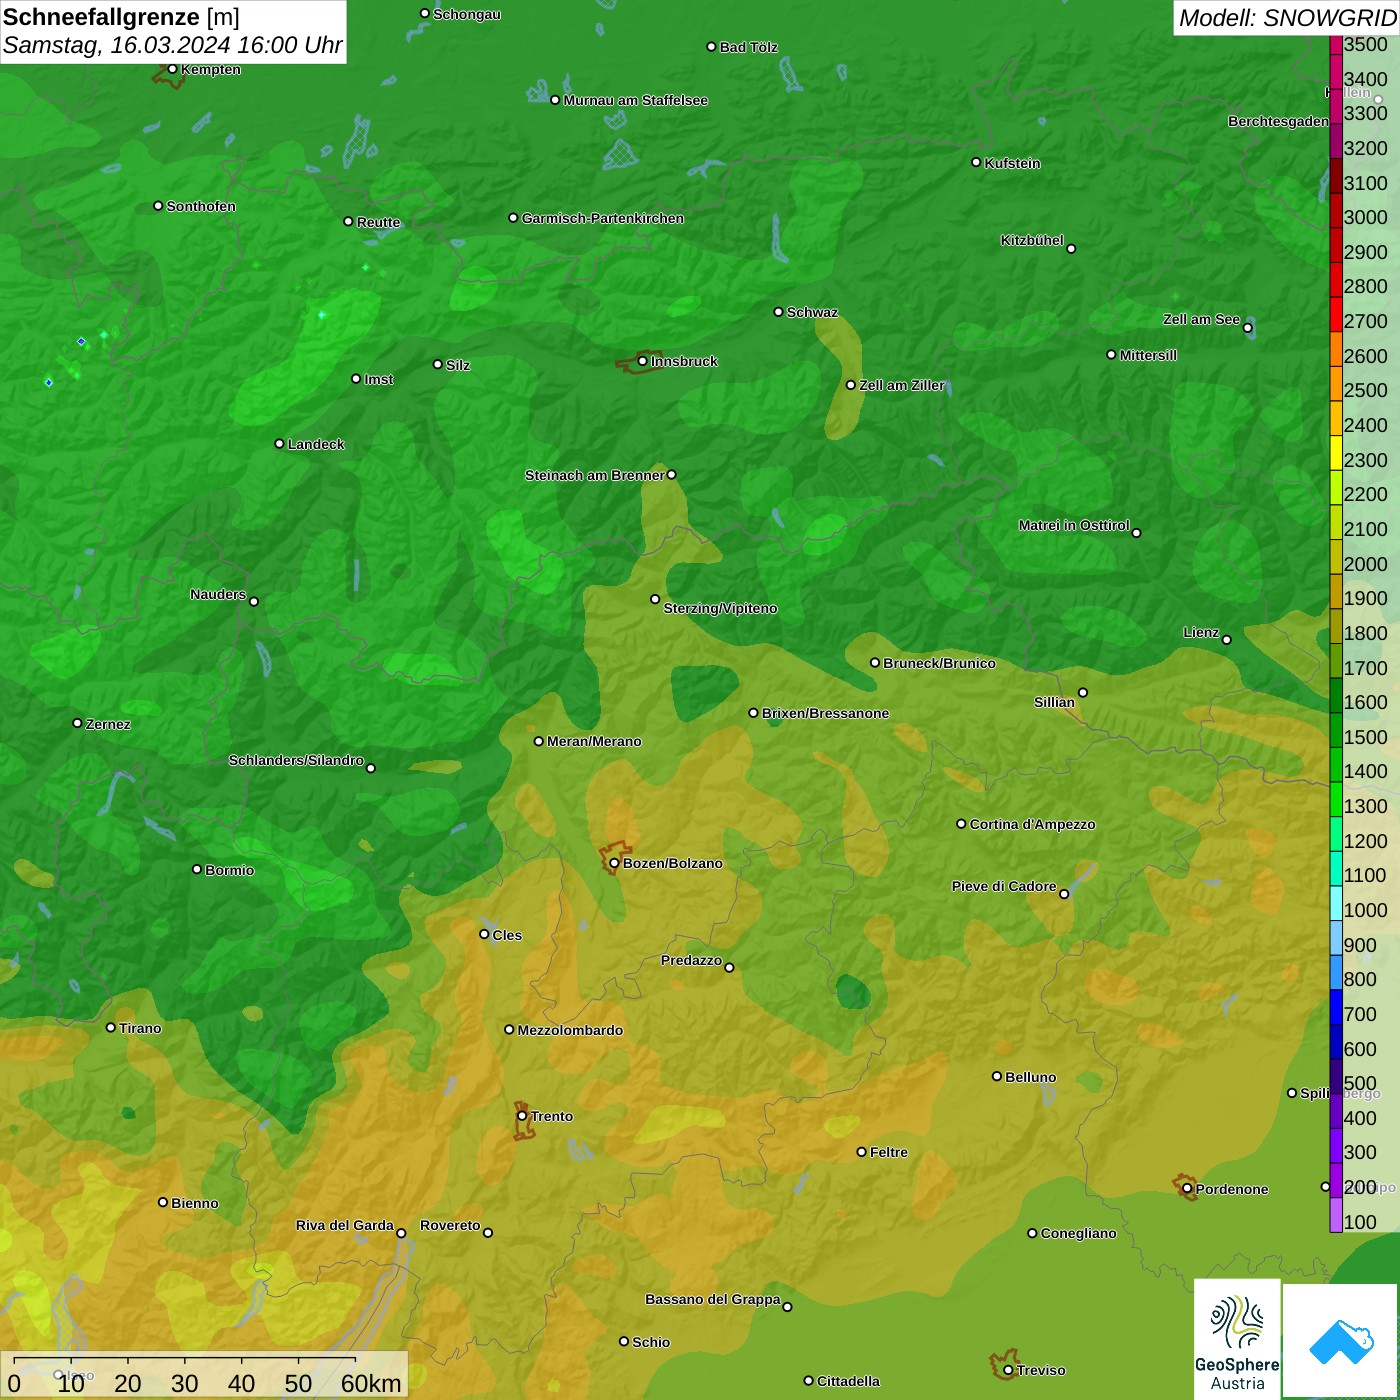The image size is (1400, 1400).
Task: Click the Berchtesgaden label
Action: (1278, 121)
